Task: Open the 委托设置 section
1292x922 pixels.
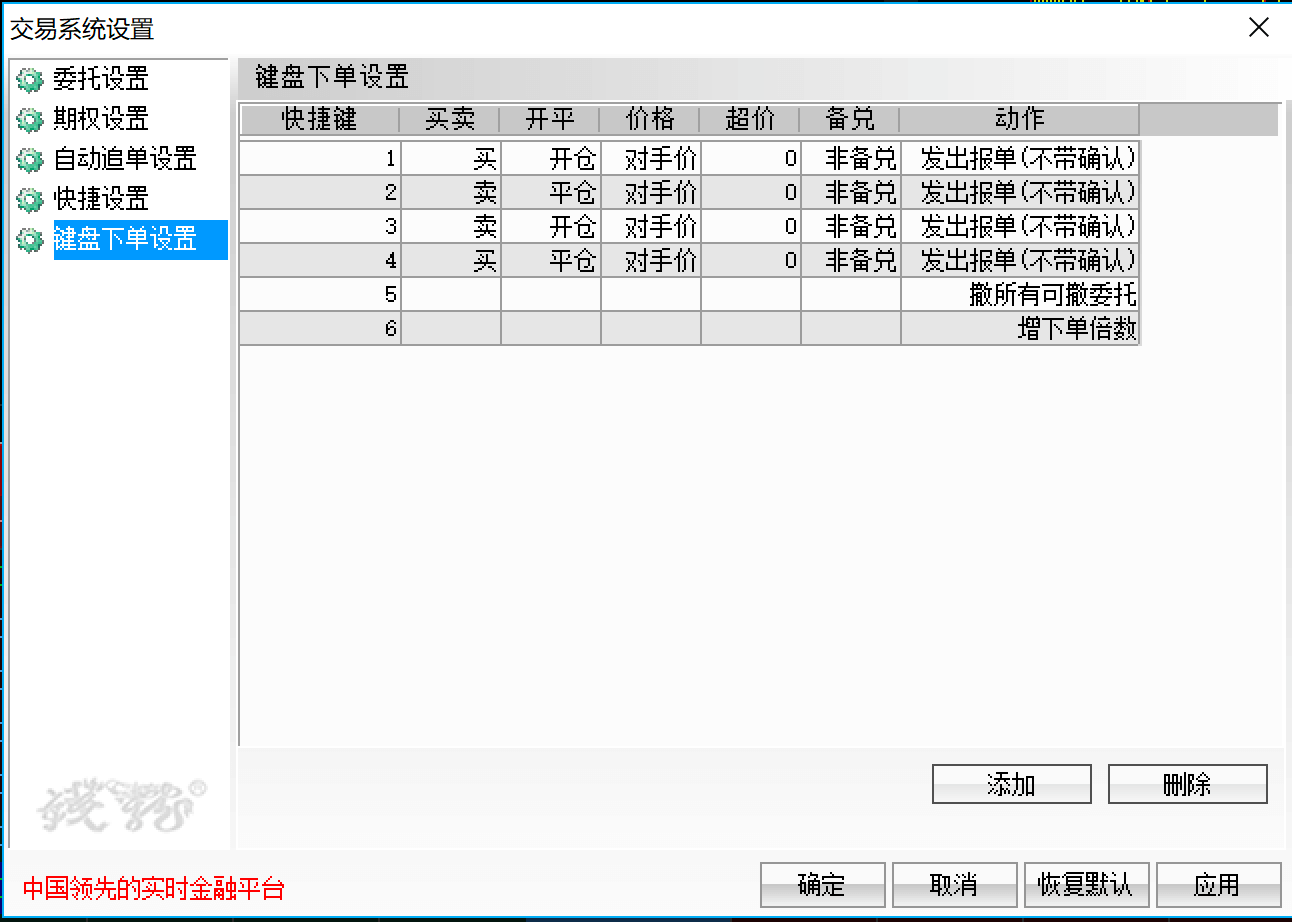Action: pos(101,79)
